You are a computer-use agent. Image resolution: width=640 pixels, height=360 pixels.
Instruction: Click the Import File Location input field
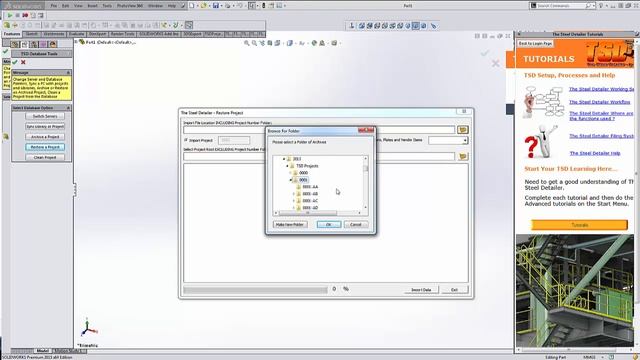point(319,130)
